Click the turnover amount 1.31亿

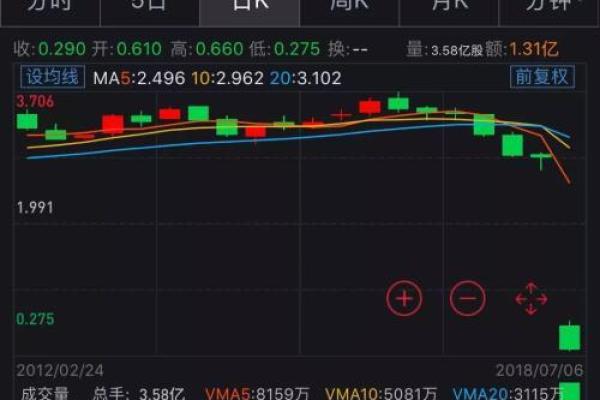(x=533, y=49)
